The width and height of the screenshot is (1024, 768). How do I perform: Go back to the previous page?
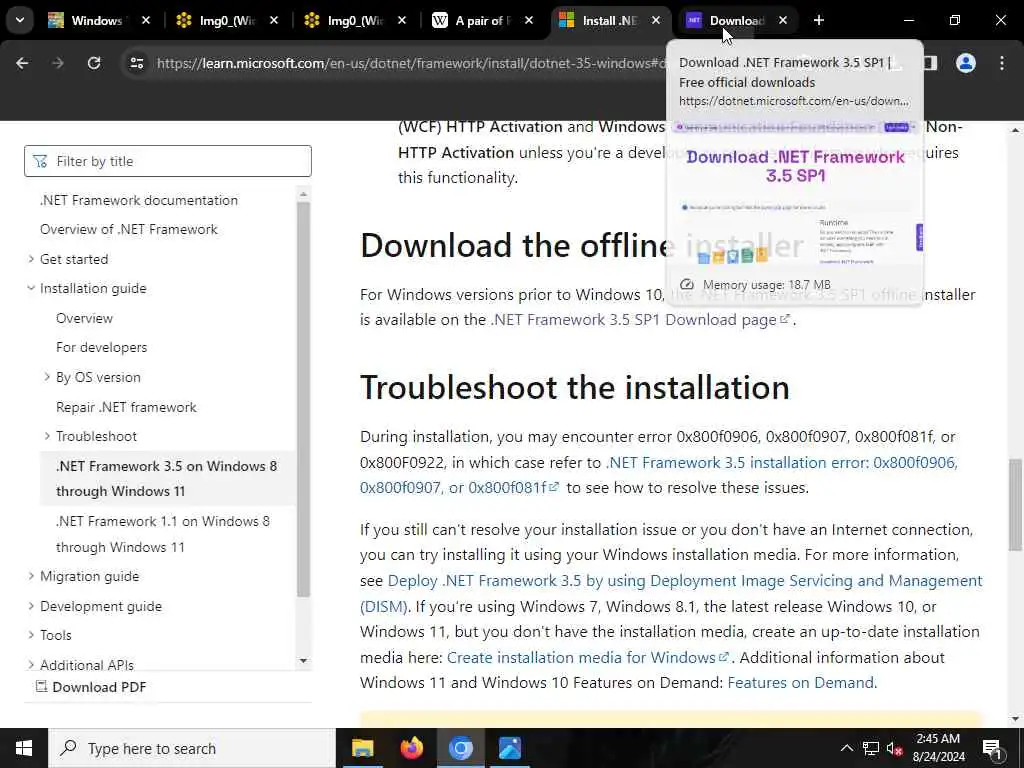22,63
